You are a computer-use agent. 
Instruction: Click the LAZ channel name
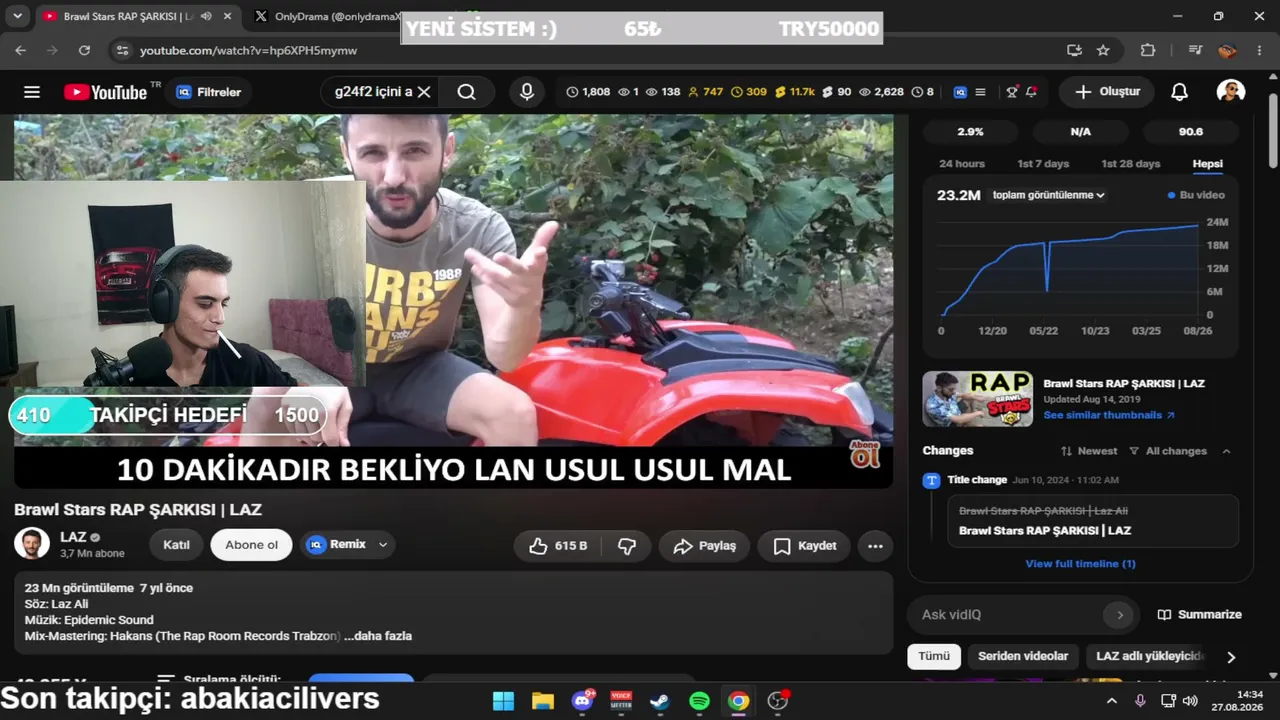[x=73, y=537]
